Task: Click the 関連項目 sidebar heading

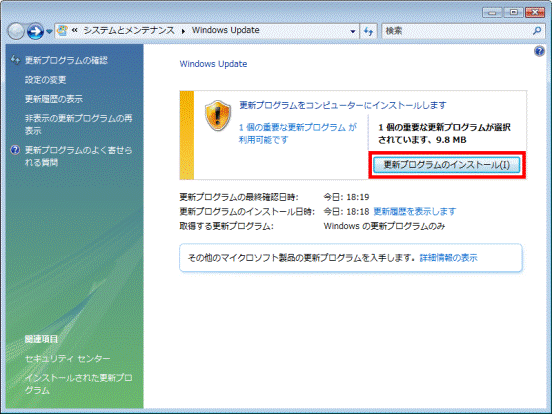Action: click(x=41, y=339)
